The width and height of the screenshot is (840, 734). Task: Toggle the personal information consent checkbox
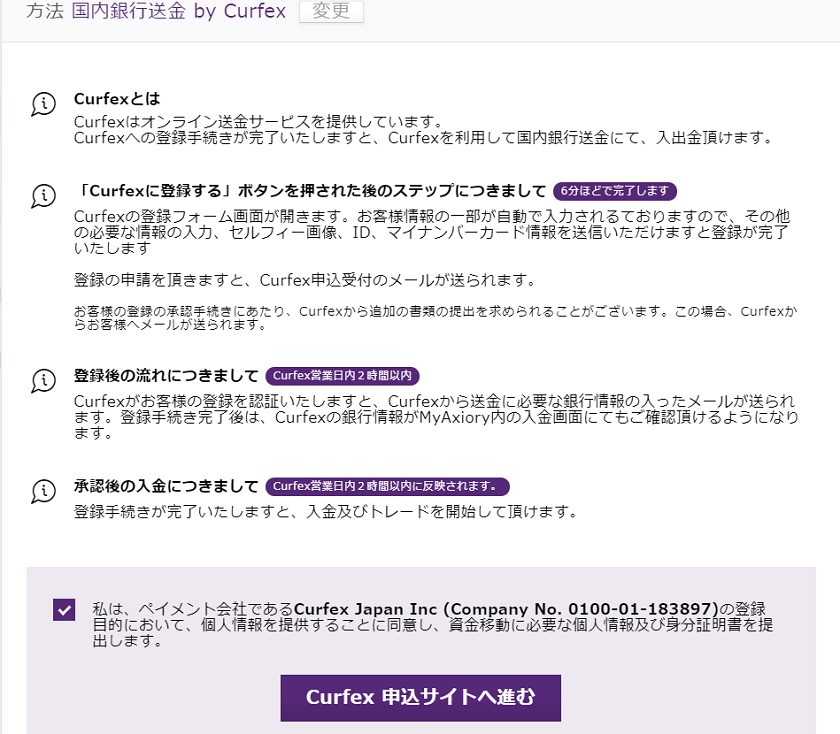[64, 609]
